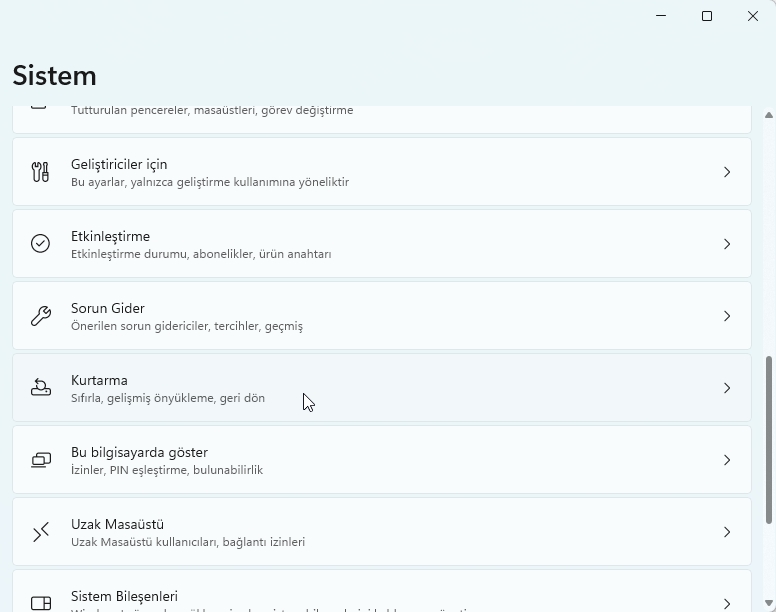The image size is (776, 612).
Task: Open Etkinleştirme using the right chevron
Action: pyautogui.click(x=727, y=244)
